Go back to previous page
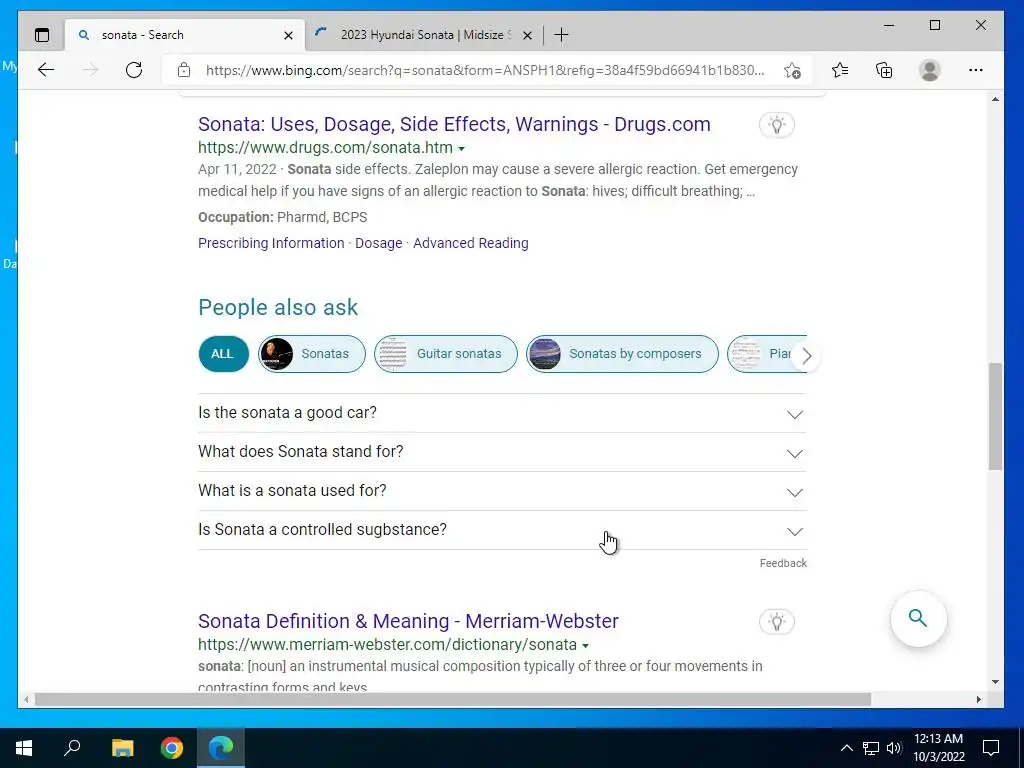Viewport: 1024px width, 768px height. [x=46, y=70]
